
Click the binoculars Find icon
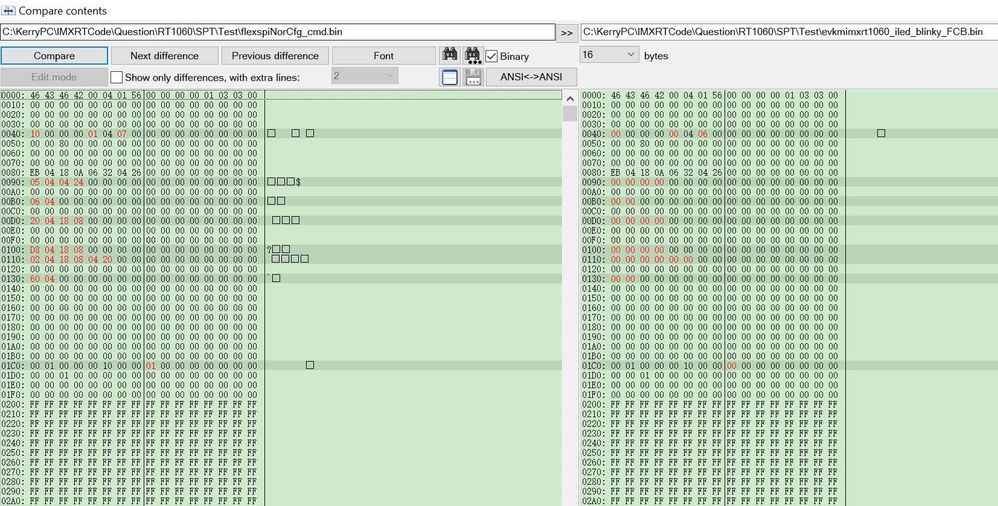[449, 55]
